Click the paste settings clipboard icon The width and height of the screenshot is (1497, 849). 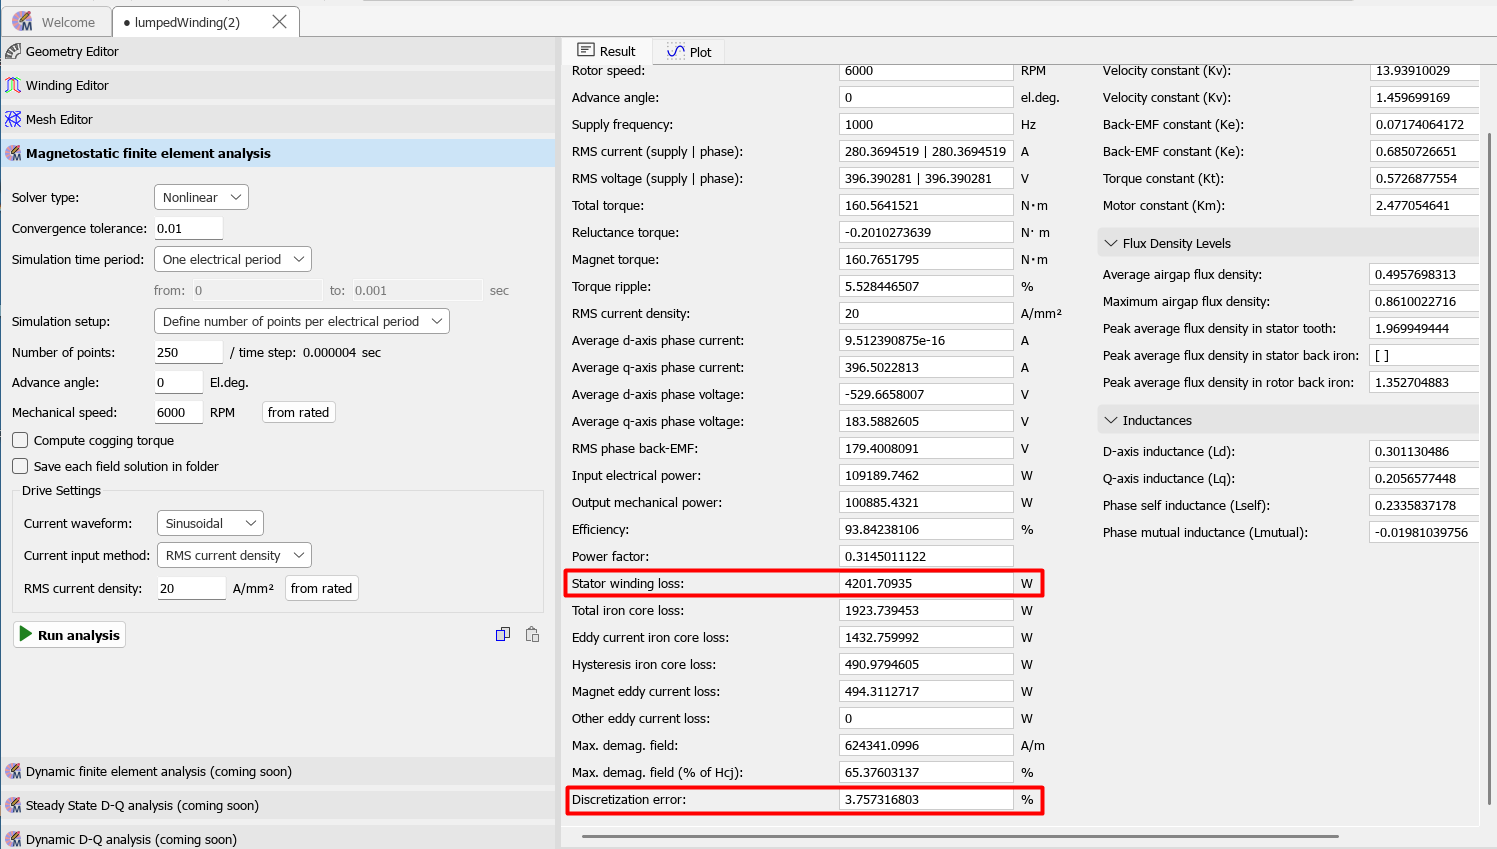pos(532,634)
